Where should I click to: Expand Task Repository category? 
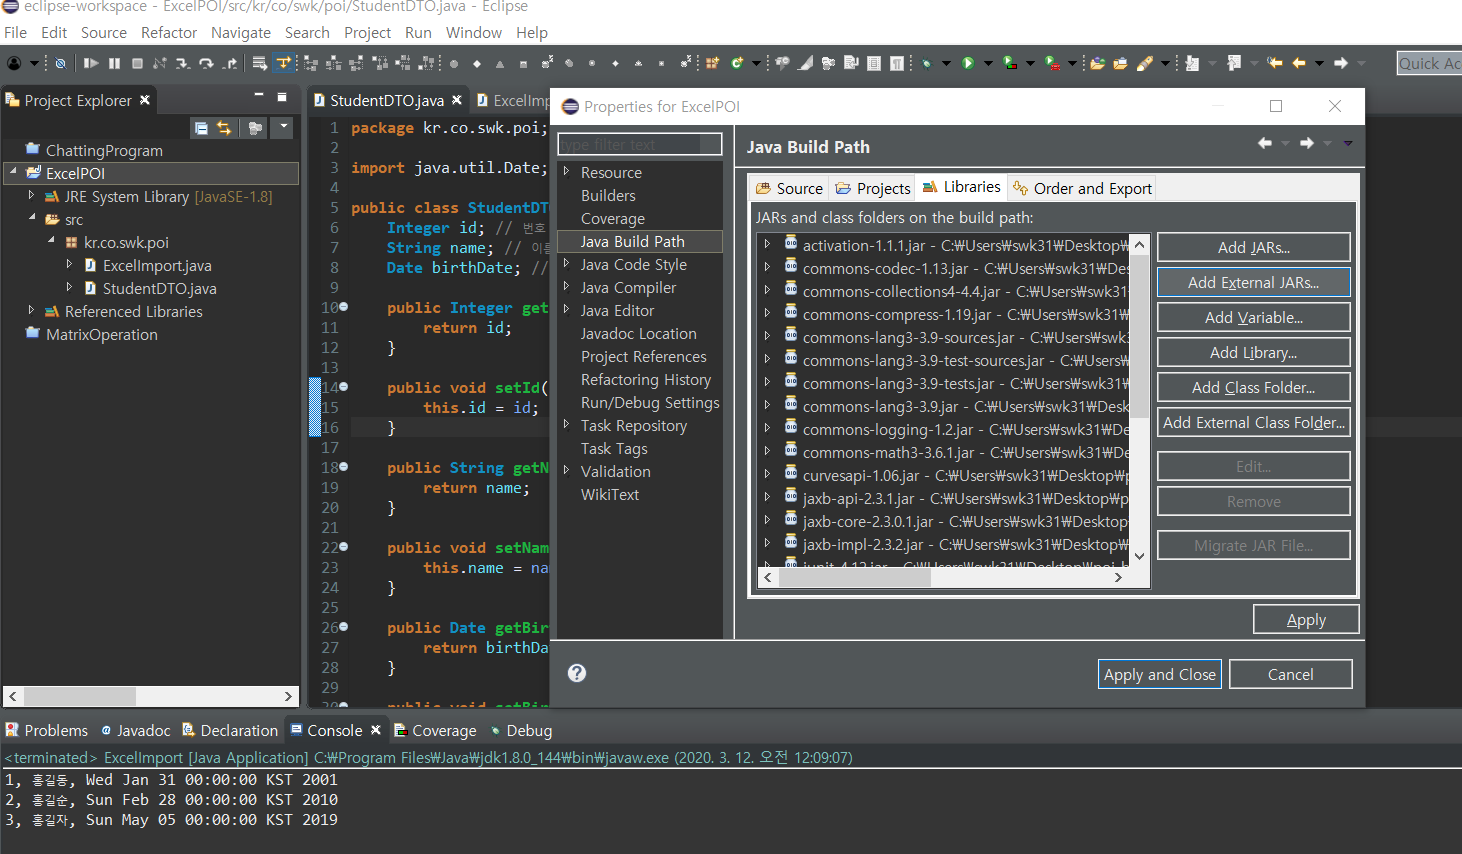click(x=566, y=425)
